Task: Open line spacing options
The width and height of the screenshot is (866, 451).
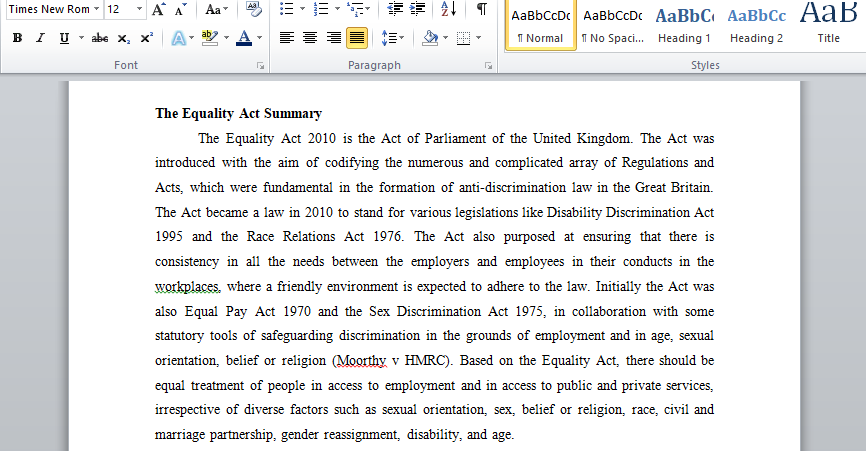Action: pyautogui.click(x=393, y=38)
